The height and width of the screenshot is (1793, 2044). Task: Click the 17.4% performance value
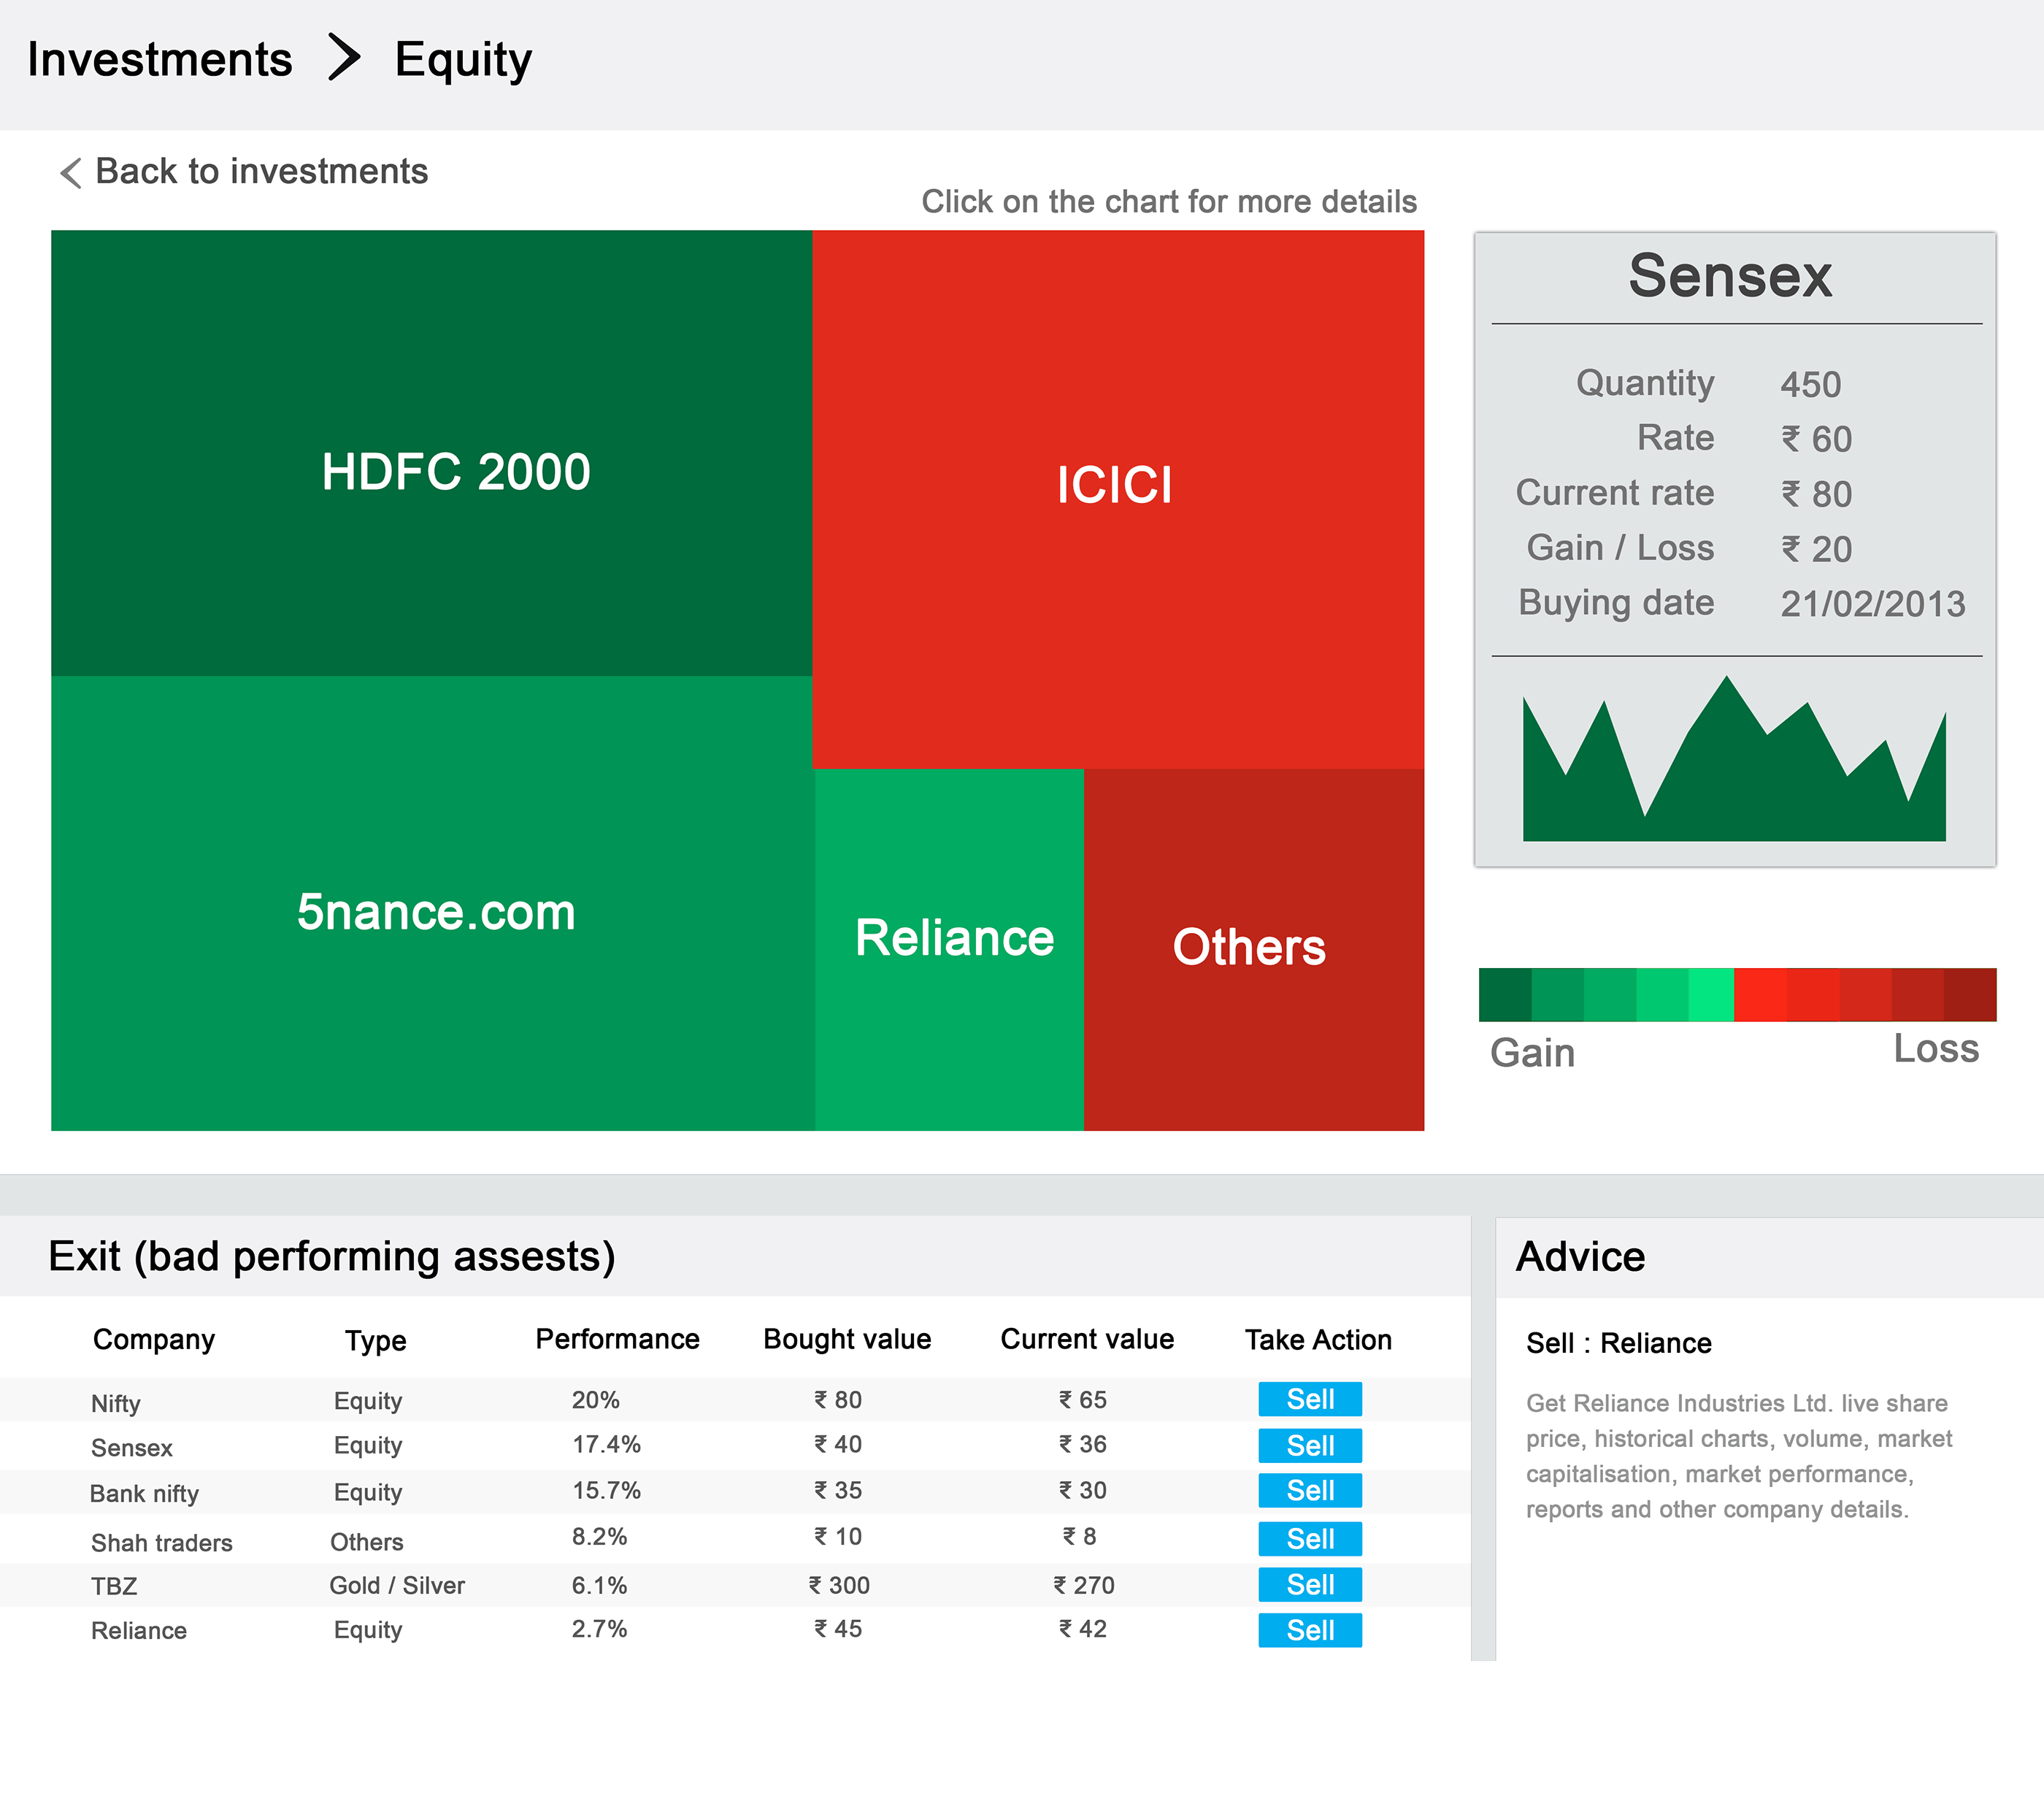click(606, 1444)
